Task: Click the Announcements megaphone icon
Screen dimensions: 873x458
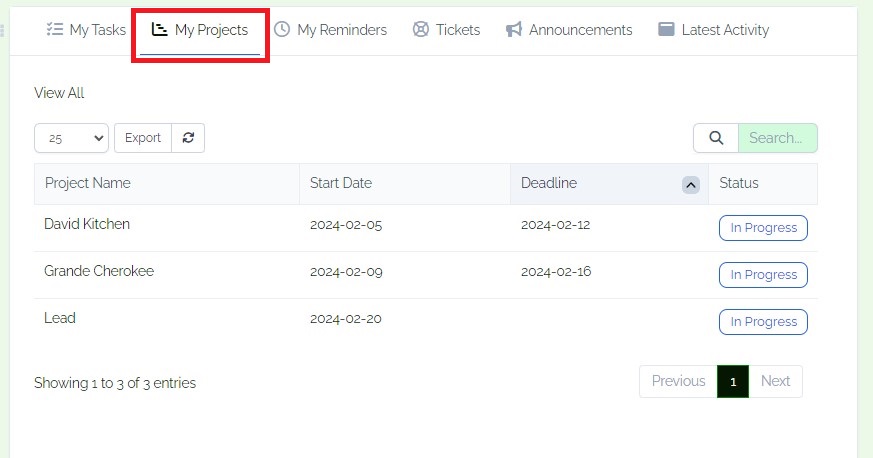Action: (513, 29)
